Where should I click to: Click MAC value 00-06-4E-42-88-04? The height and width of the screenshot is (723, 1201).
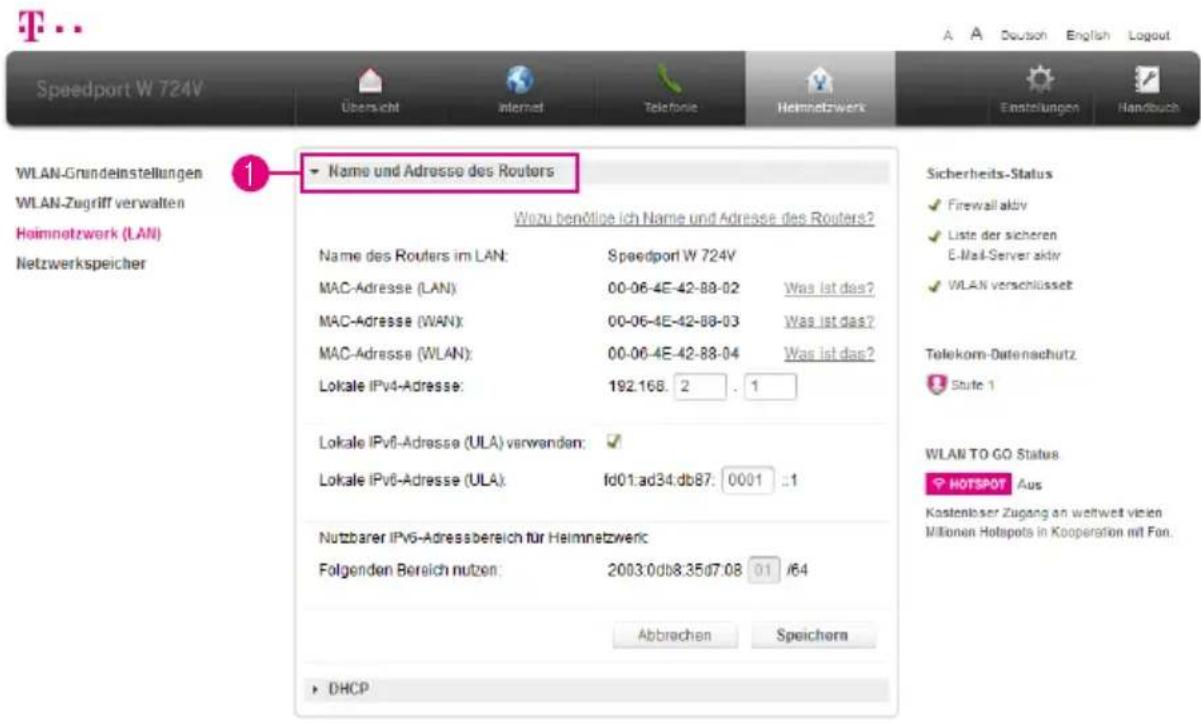tap(674, 354)
